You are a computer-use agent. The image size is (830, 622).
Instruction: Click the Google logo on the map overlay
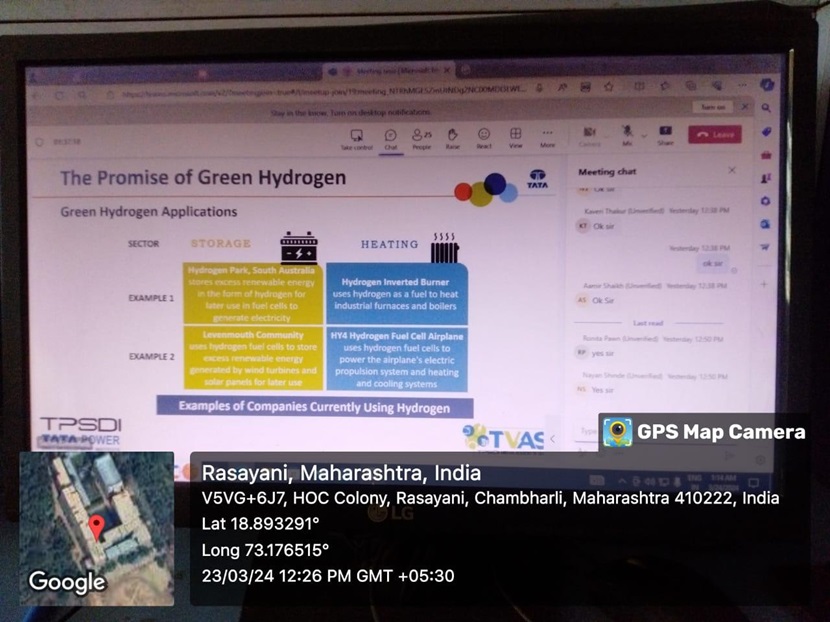pyautogui.click(x=67, y=582)
